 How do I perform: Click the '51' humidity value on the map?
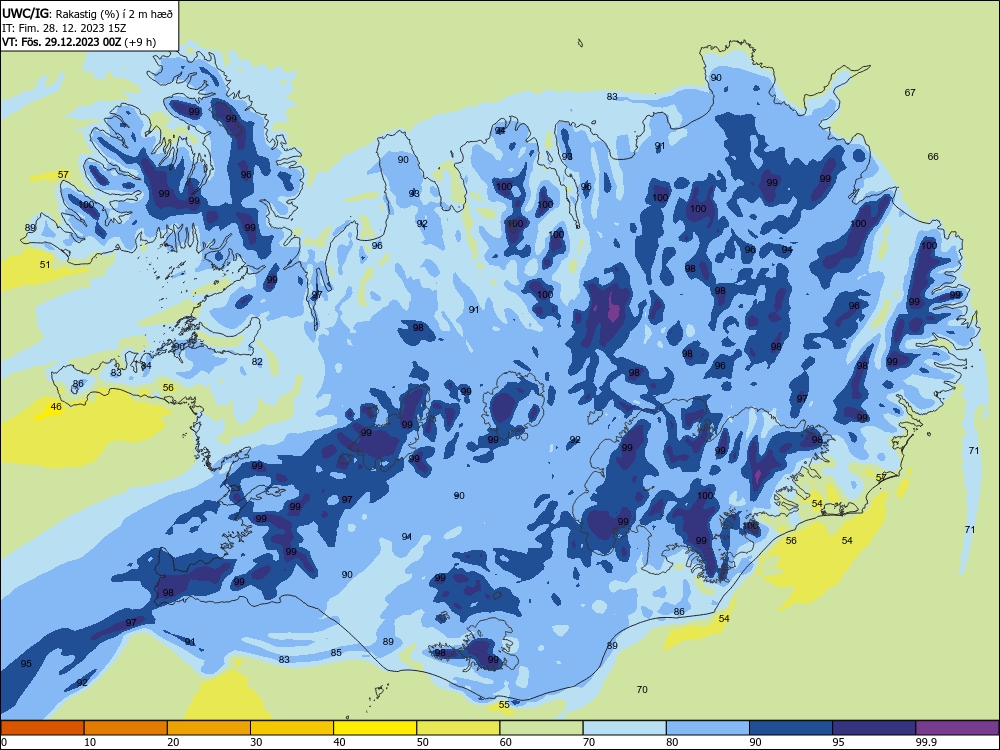[x=45, y=264]
